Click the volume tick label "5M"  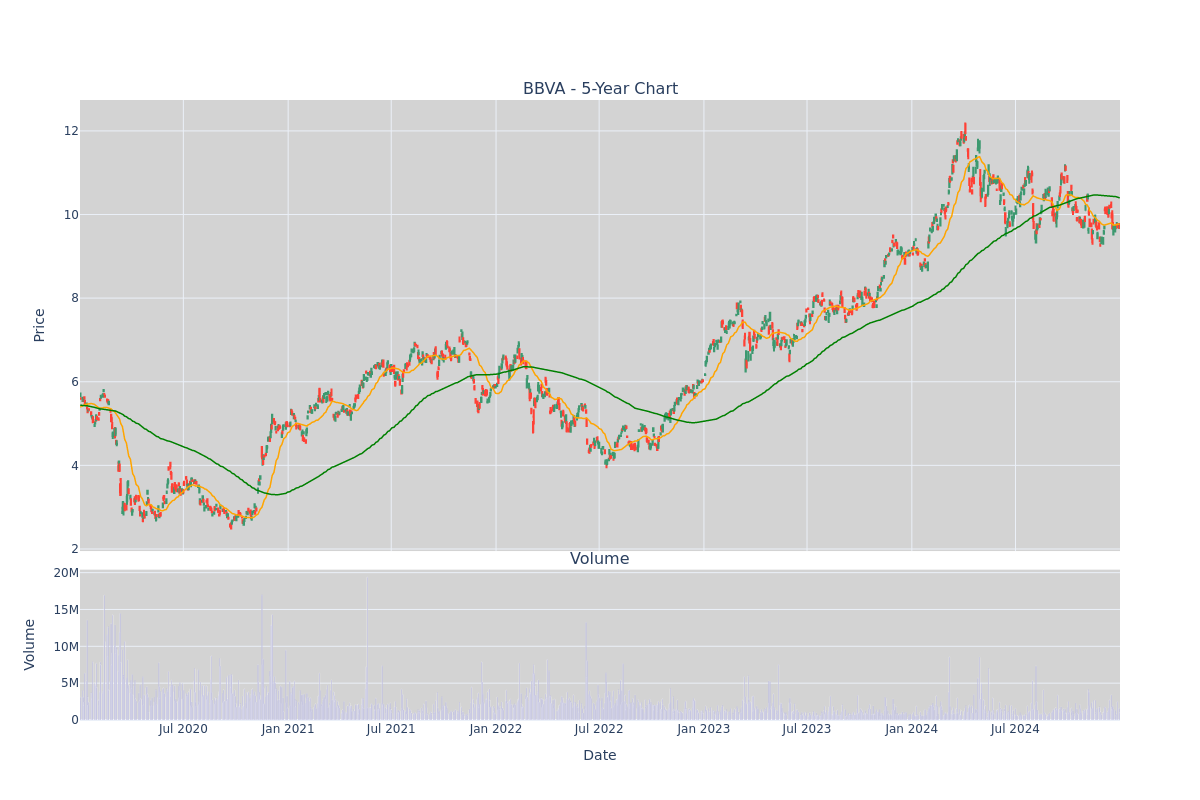tap(70, 684)
